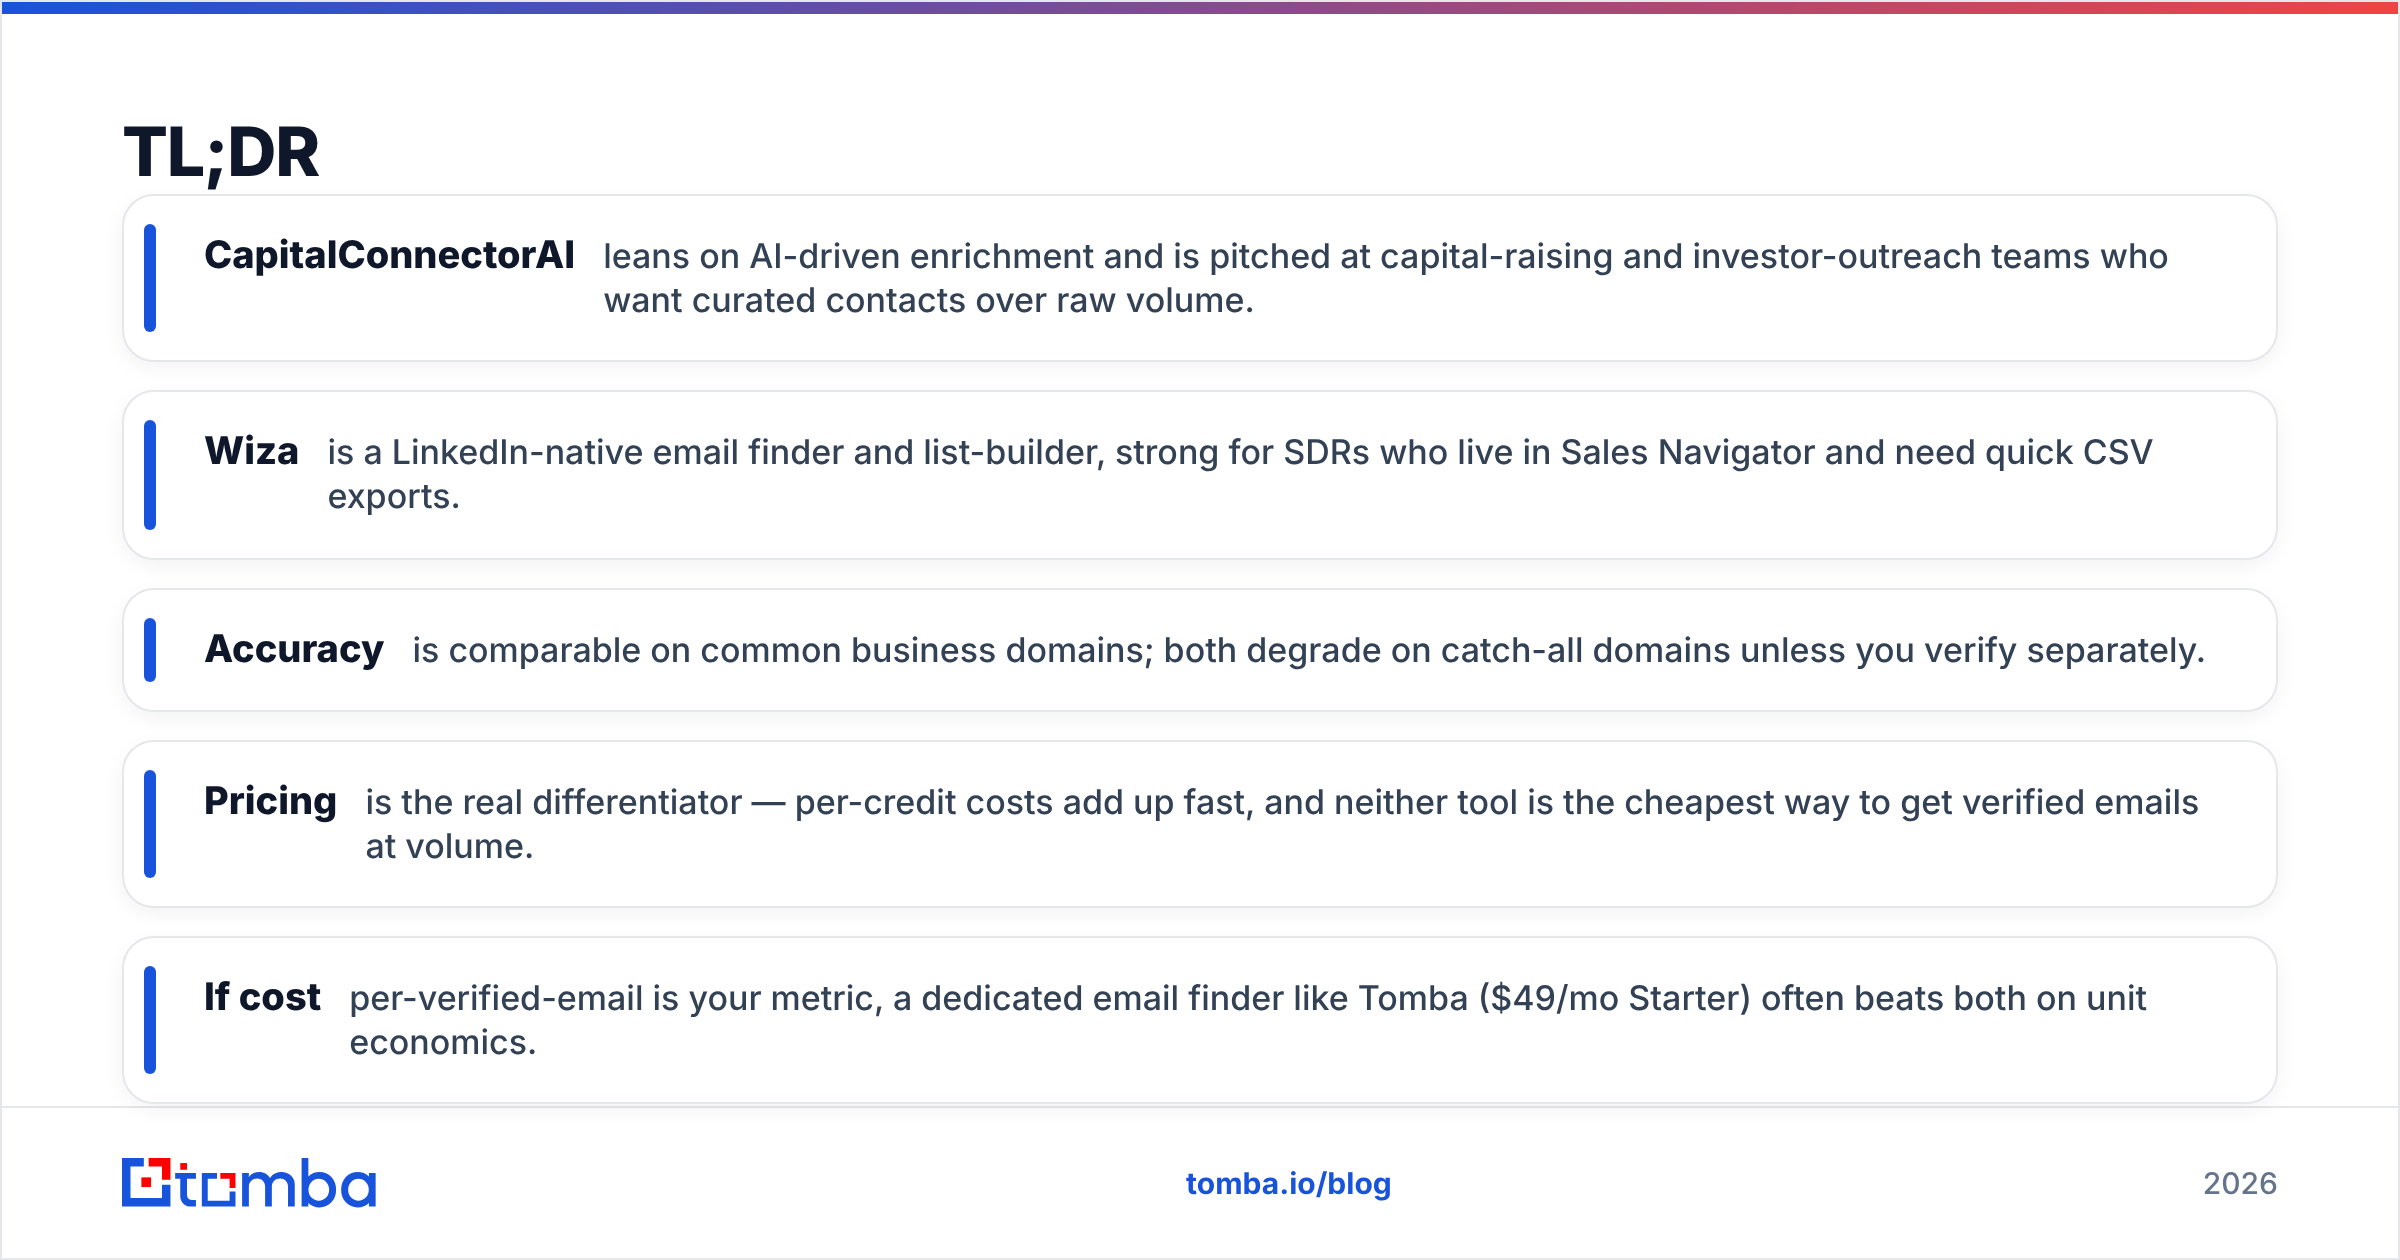This screenshot has width=2400, height=1260.
Task: Click the Pricing bold label
Action: coord(270,801)
